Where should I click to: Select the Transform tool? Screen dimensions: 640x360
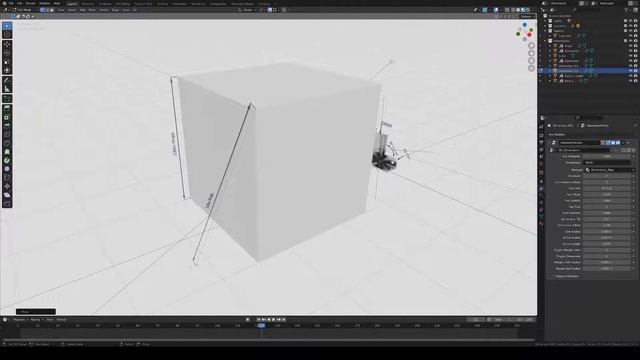click(x=7, y=70)
